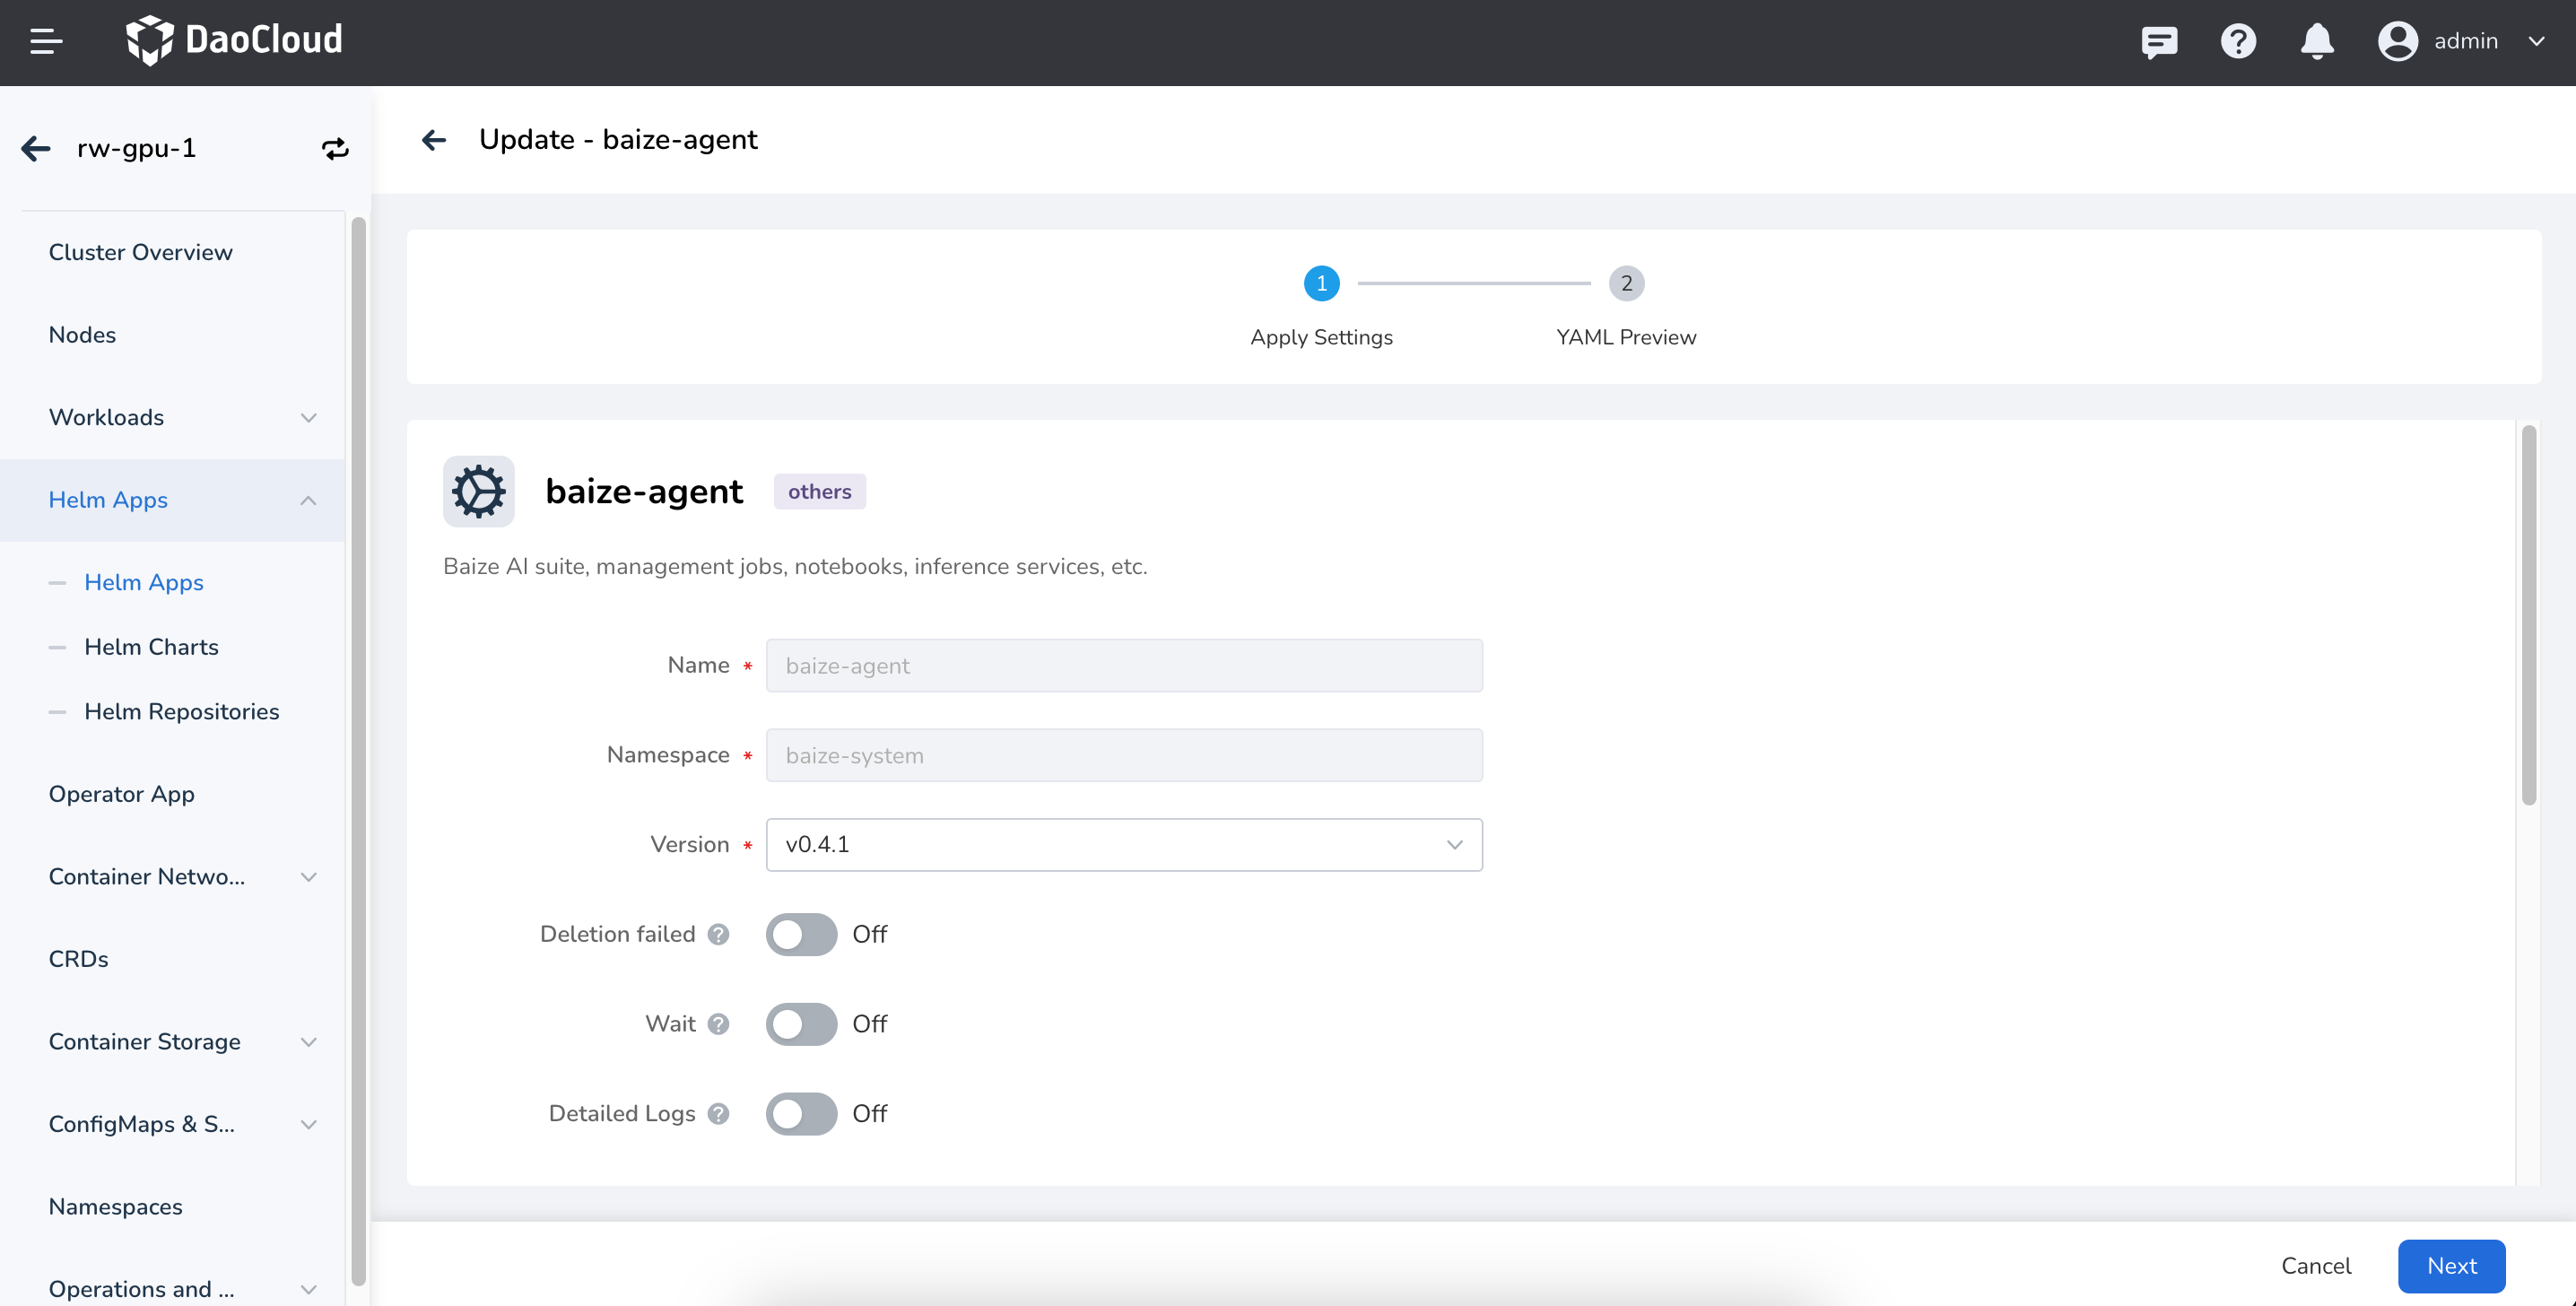Expand the Workloads sidebar section
The width and height of the screenshot is (2576, 1306).
pos(180,418)
